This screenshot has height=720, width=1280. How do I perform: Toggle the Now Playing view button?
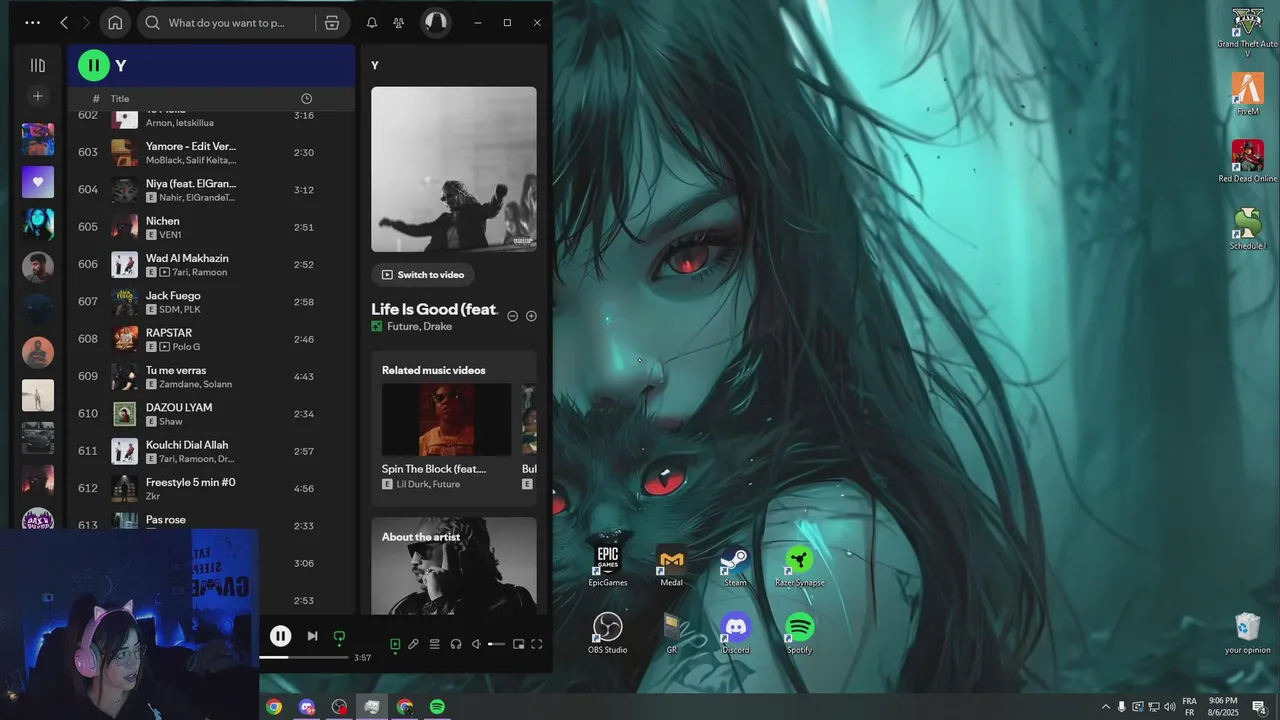click(395, 645)
